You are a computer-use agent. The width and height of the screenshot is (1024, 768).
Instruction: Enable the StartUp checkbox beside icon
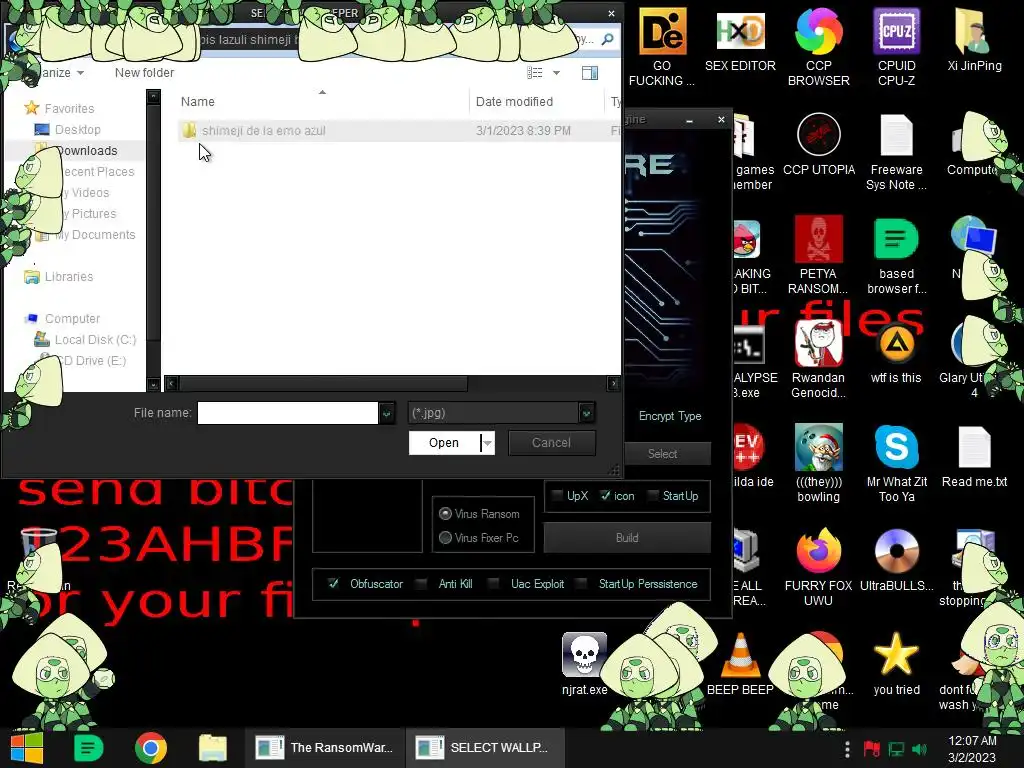tap(652, 496)
